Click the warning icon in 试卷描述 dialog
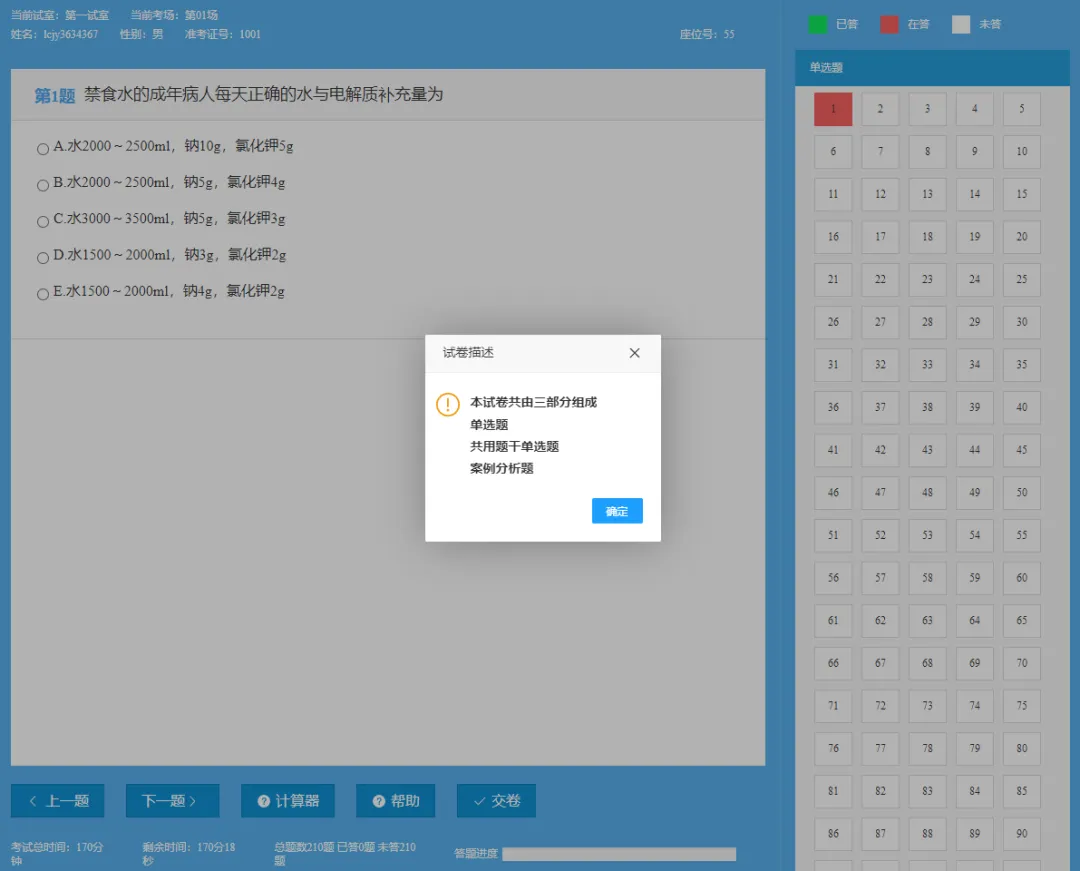1080x871 pixels. pos(447,404)
